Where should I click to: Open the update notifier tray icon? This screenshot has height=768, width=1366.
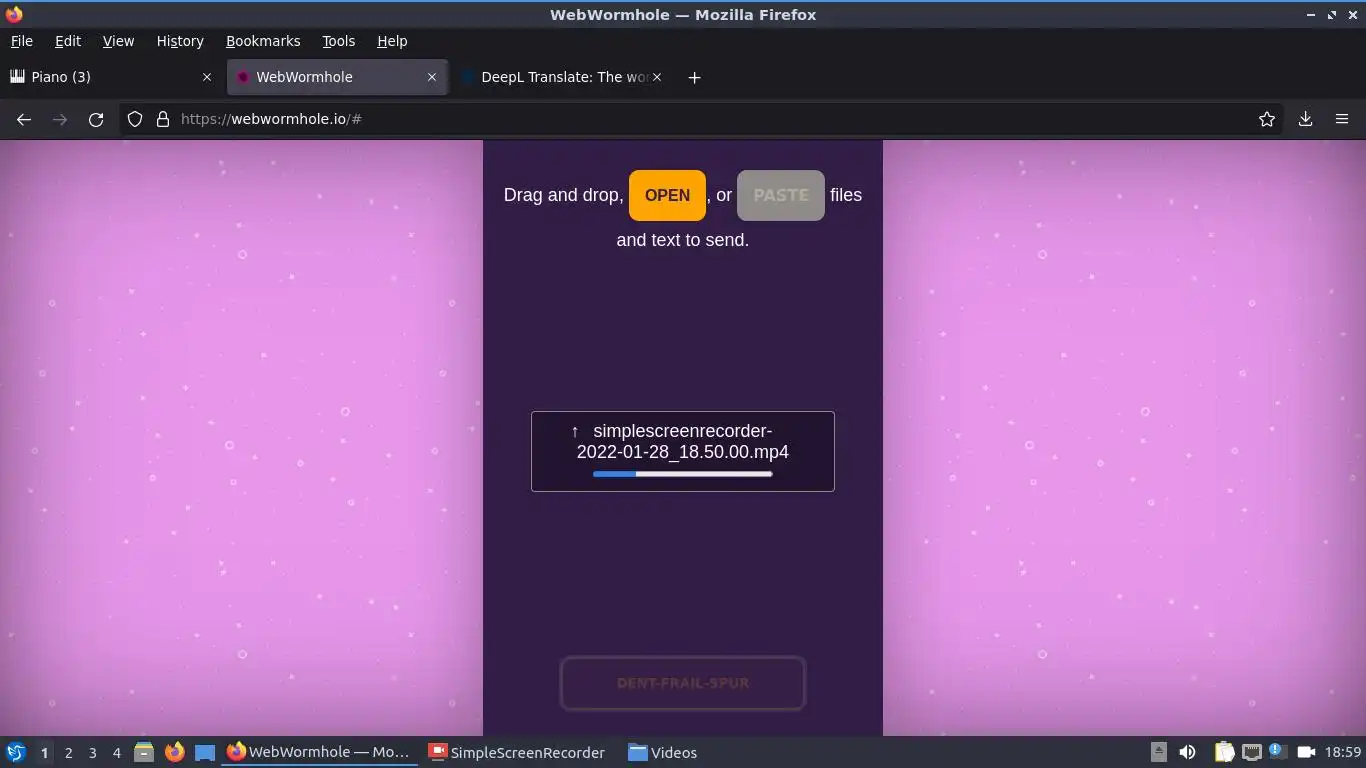(x=1277, y=751)
